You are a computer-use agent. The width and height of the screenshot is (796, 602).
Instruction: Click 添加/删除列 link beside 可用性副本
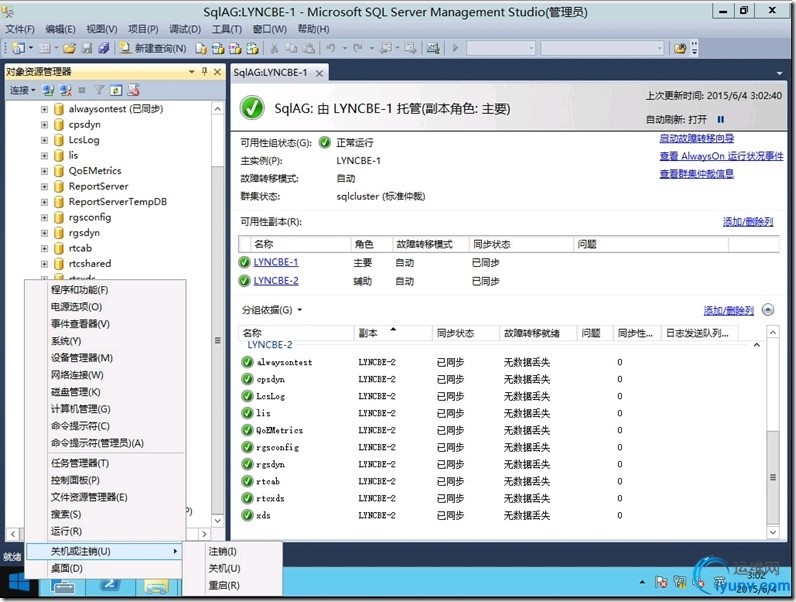click(x=748, y=222)
